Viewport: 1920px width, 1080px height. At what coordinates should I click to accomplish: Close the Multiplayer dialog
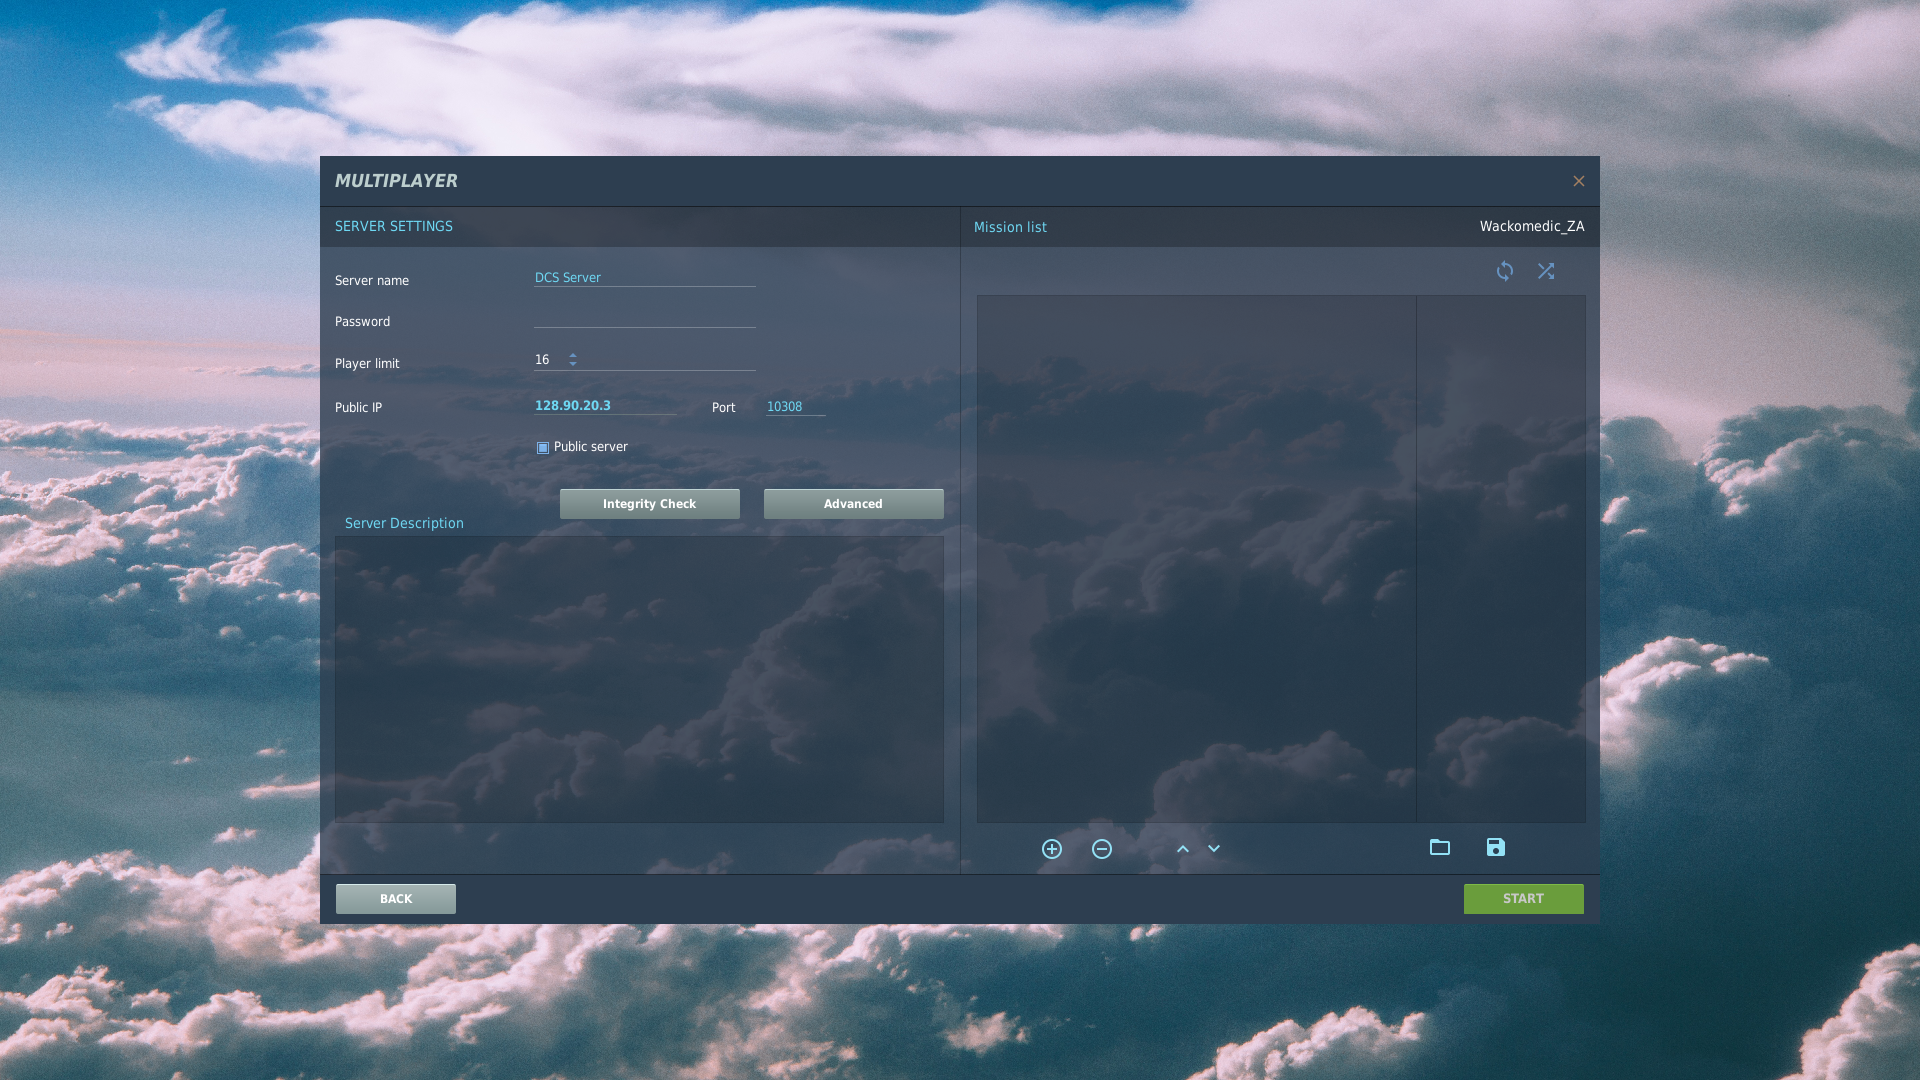(1579, 181)
